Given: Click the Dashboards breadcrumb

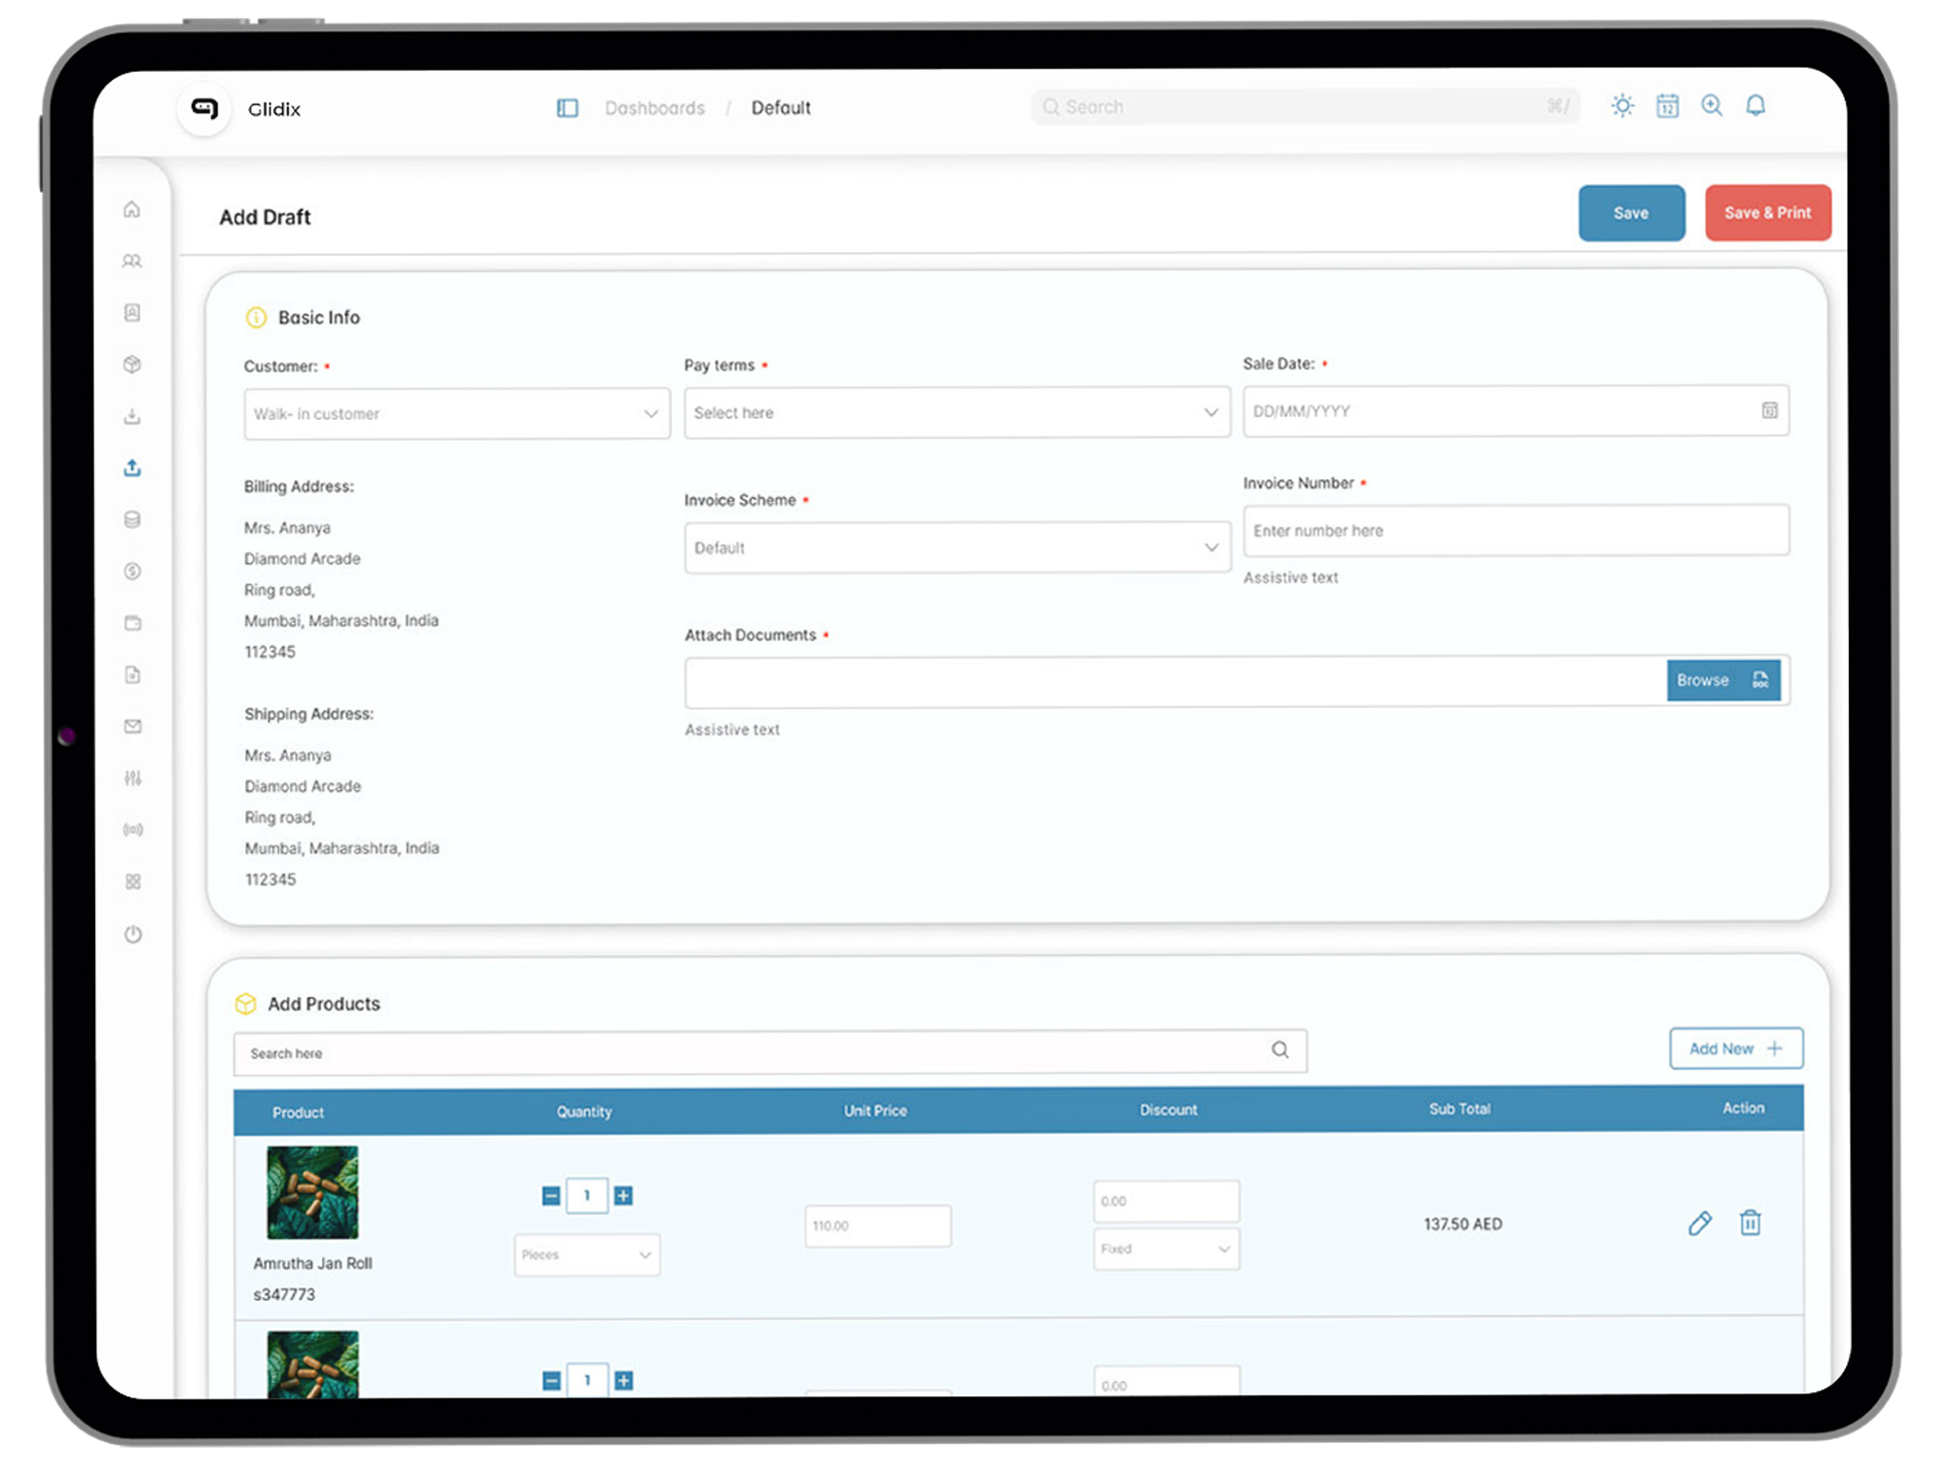Looking at the screenshot, I should (655, 108).
